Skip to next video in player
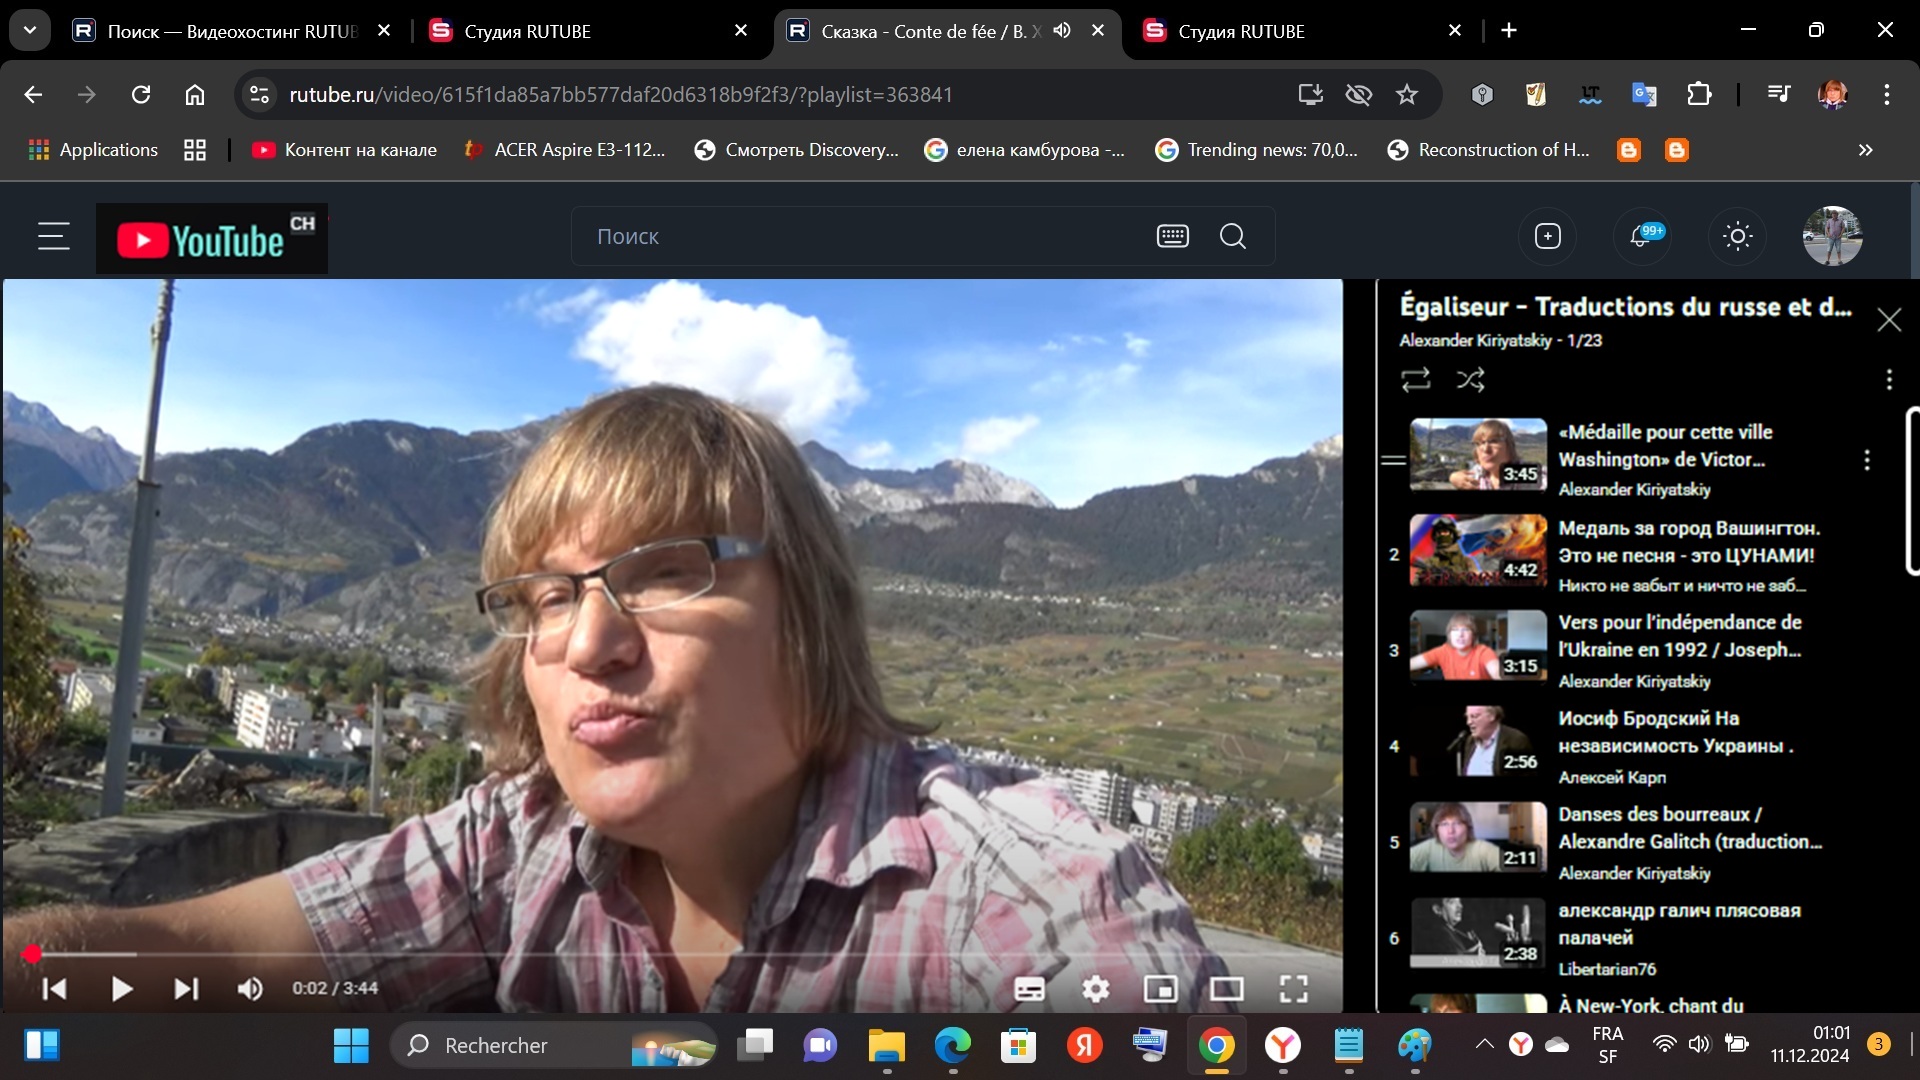 point(186,989)
